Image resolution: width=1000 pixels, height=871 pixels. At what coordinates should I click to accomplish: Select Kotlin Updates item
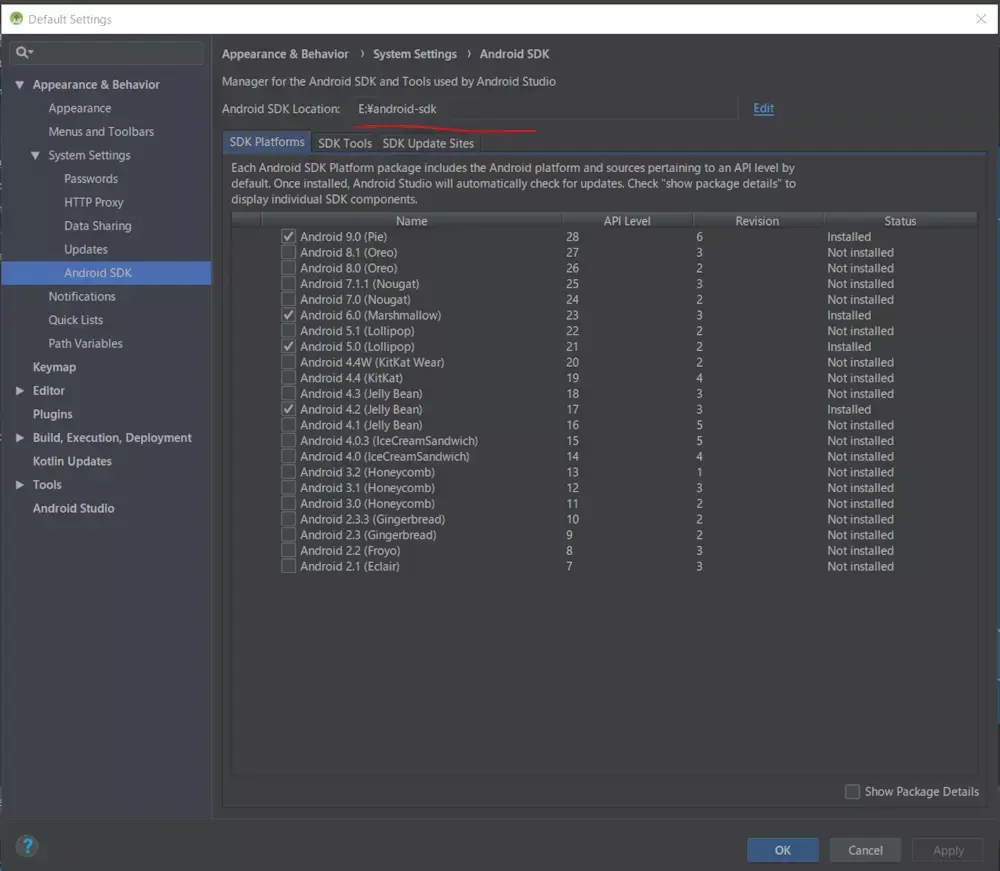[x=72, y=461]
